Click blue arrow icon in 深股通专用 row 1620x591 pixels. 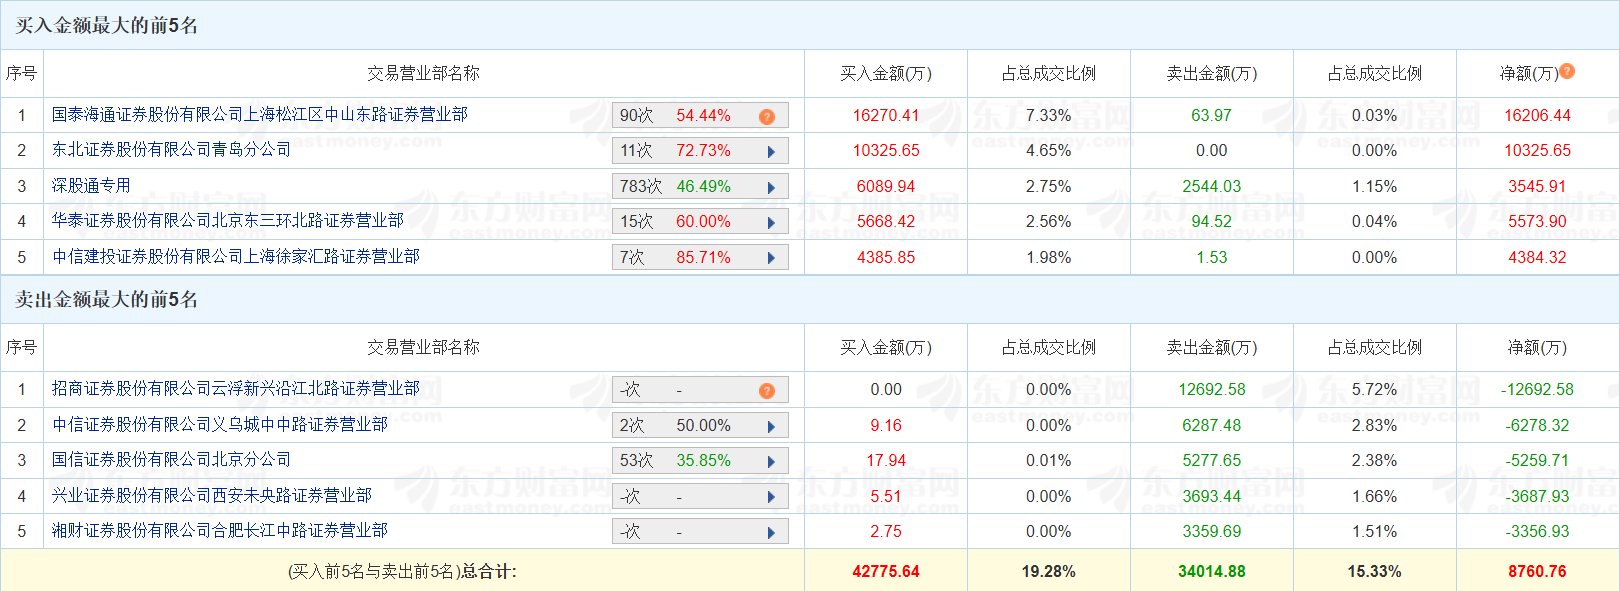(x=771, y=187)
